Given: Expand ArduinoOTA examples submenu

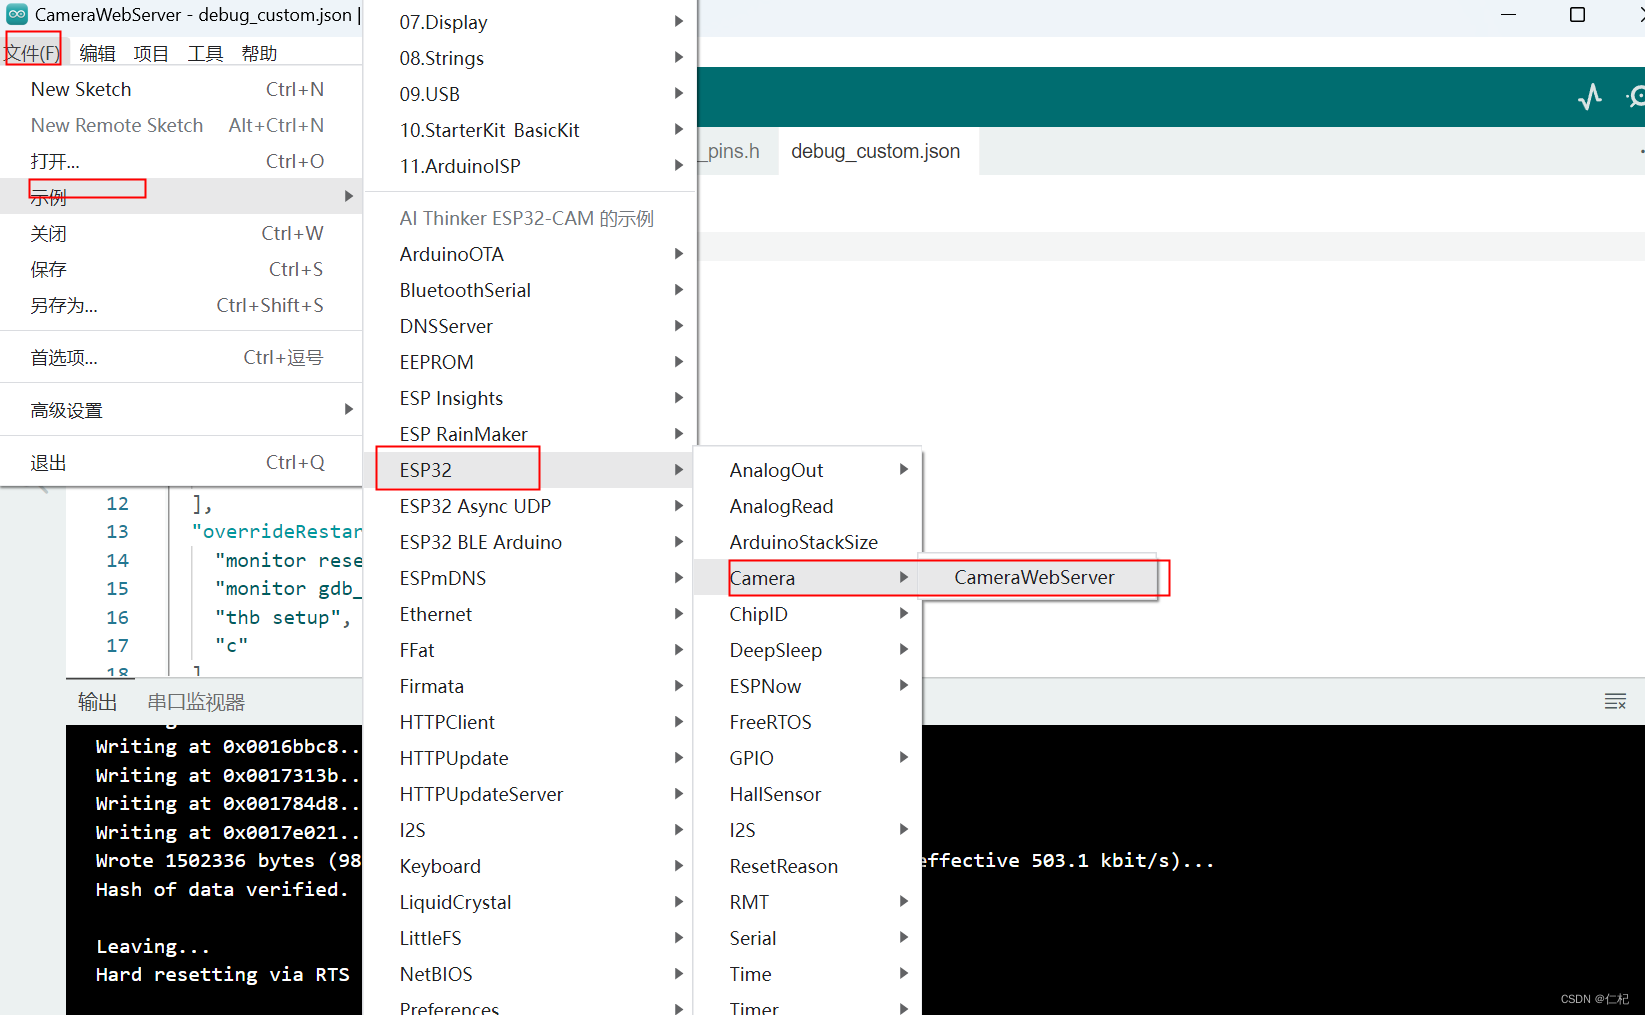Looking at the screenshot, I should coord(530,254).
